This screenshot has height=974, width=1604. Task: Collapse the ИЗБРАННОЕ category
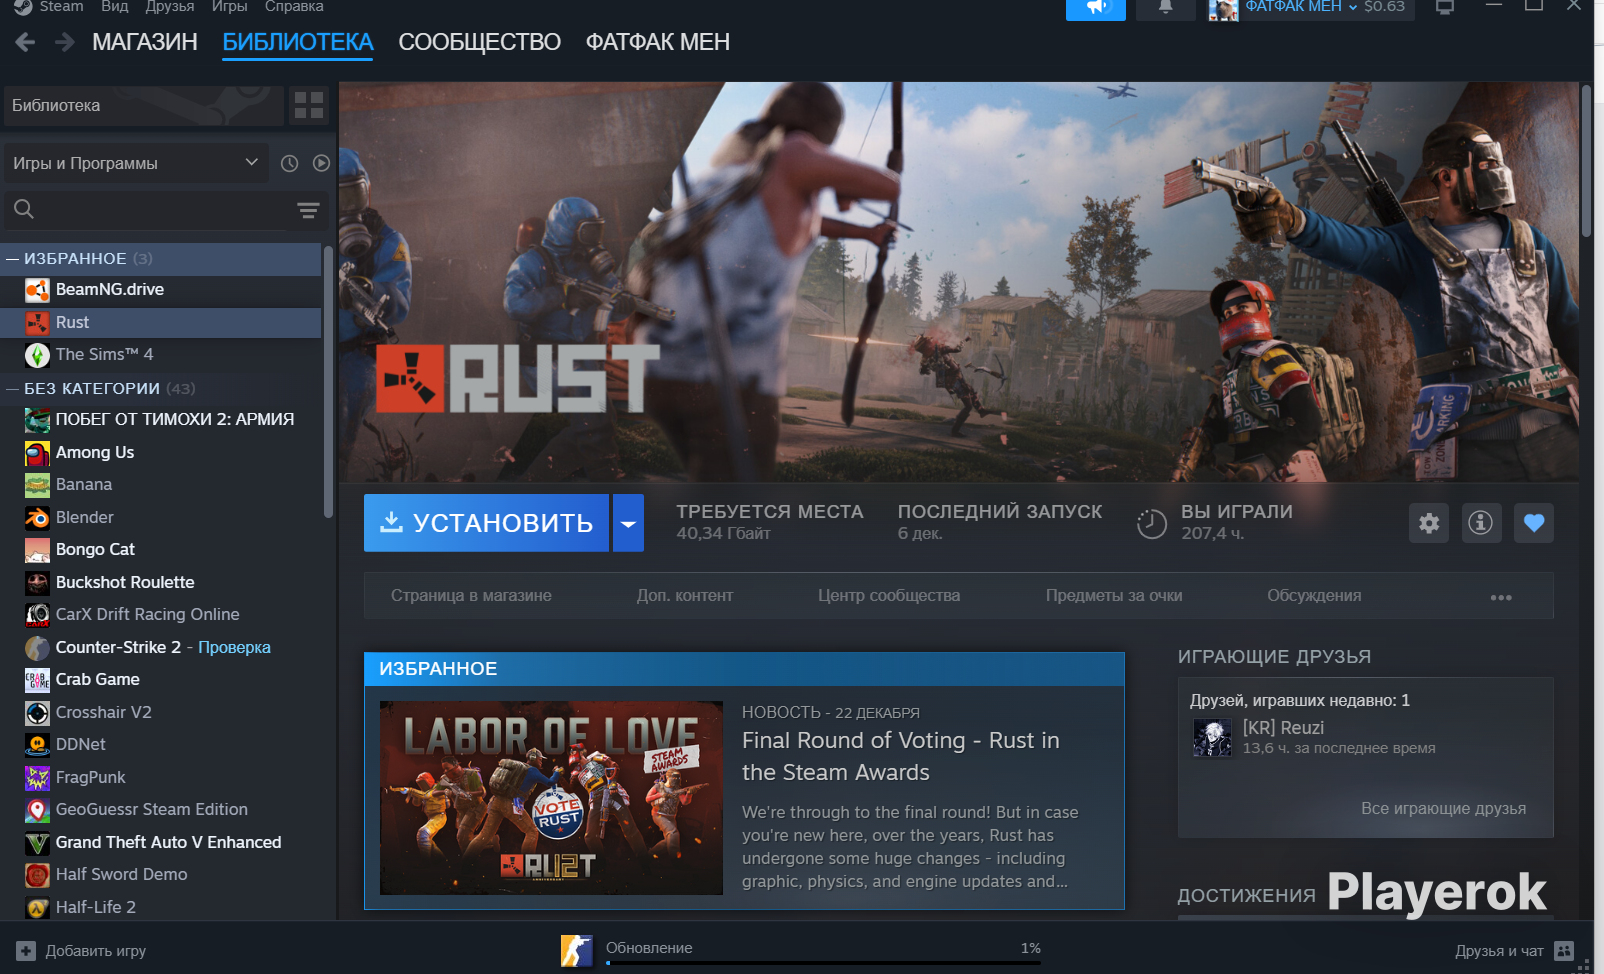(13, 259)
